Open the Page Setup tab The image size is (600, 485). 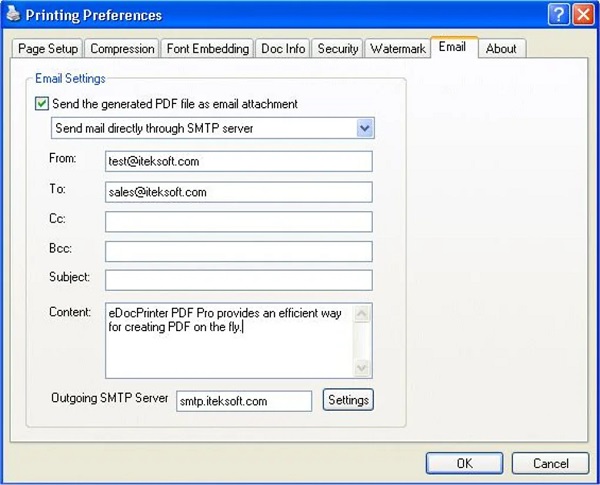pos(48,48)
